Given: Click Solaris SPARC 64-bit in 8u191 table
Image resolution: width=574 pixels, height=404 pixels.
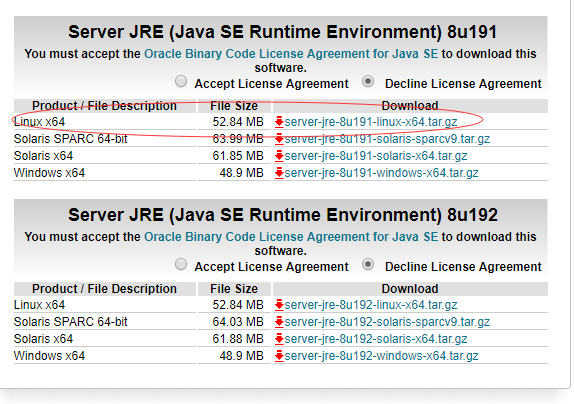Looking at the screenshot, I should click(70, 139).
